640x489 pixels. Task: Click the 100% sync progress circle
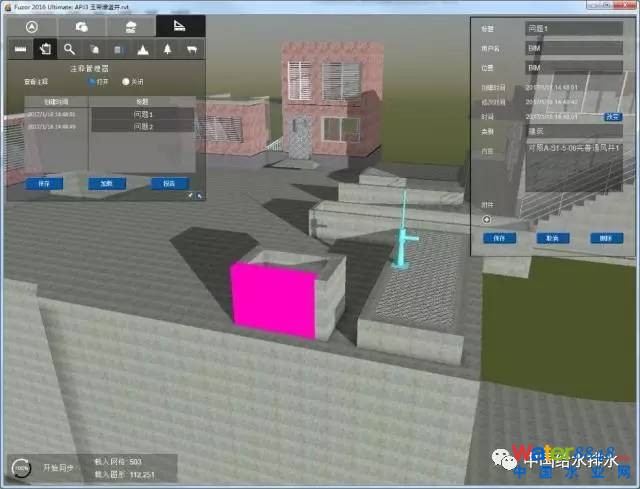point(20,468)
